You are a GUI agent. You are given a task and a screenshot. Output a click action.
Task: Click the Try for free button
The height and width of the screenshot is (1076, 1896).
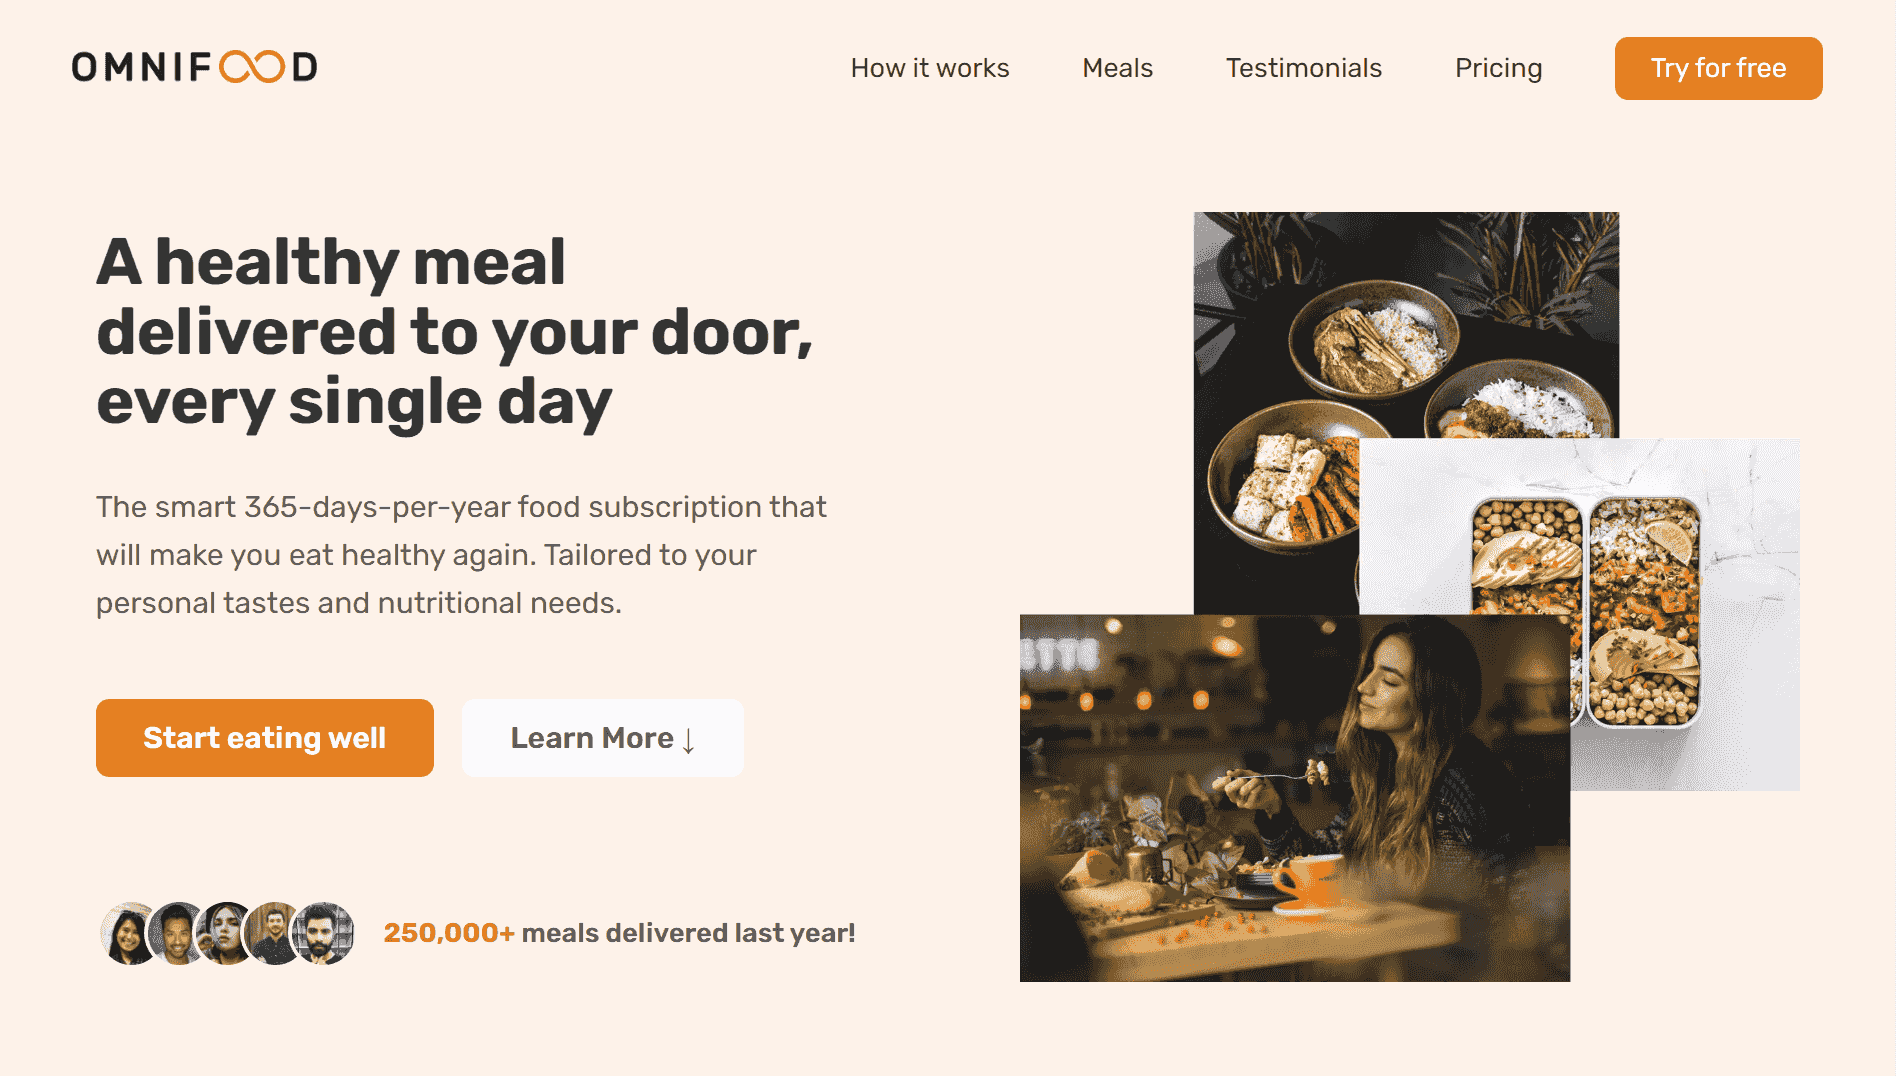click(1718, 68)
